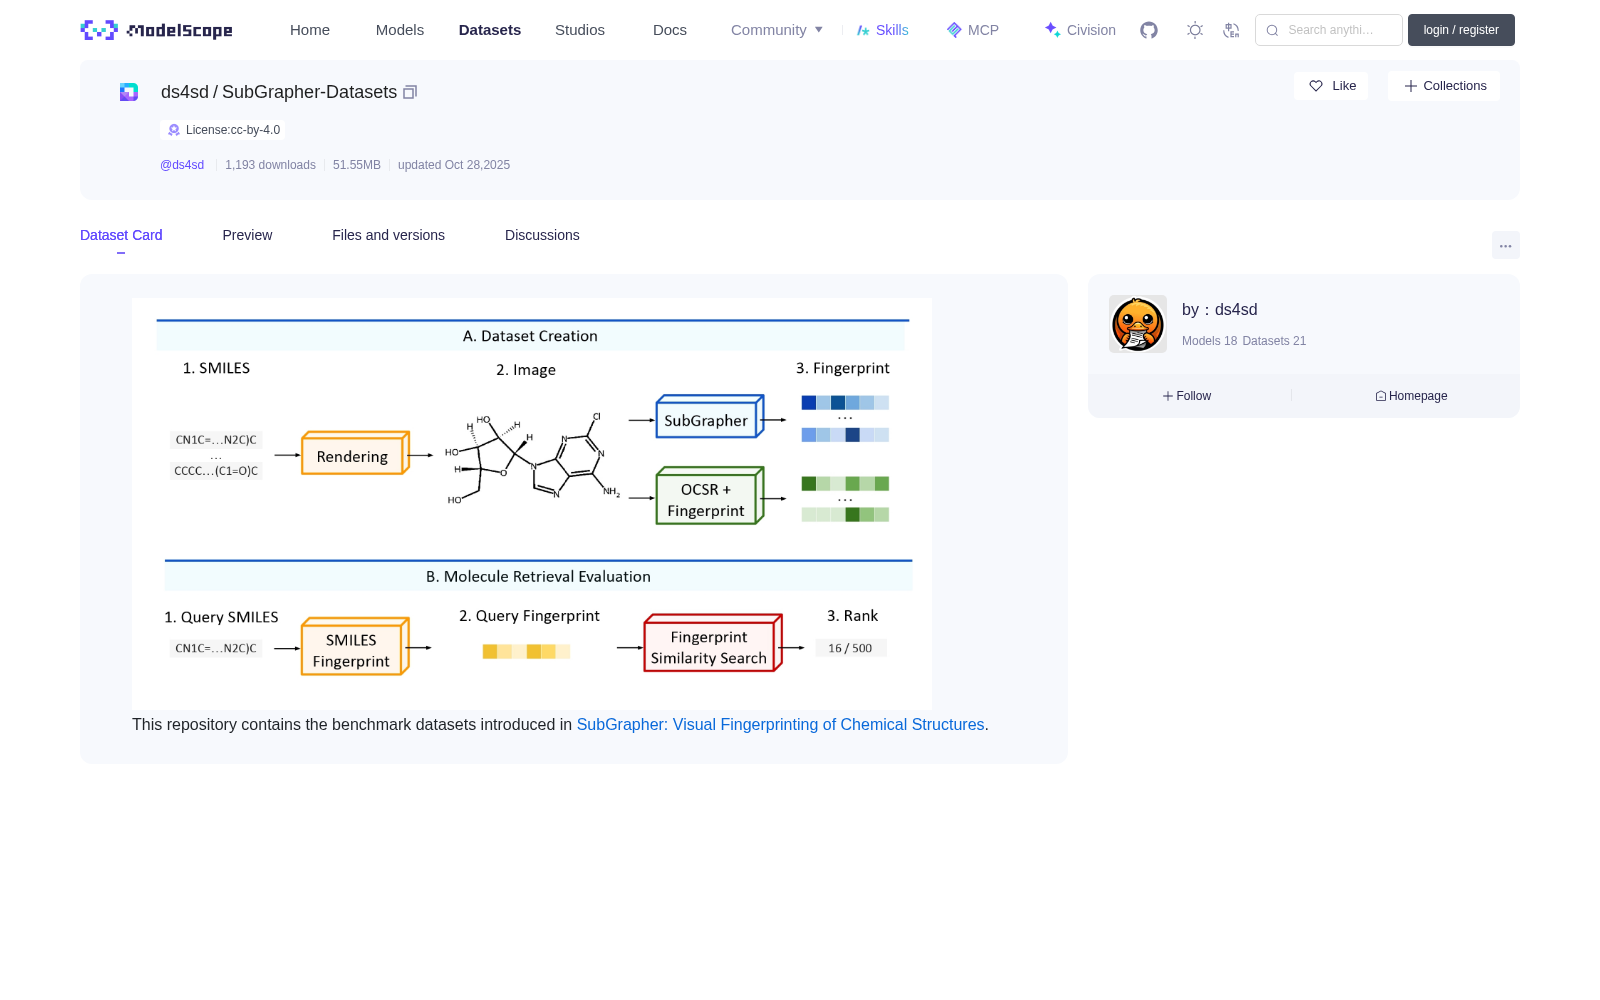Switch to the Files and versions tab
1600x1000 pixels.
[x=388, y=235]
